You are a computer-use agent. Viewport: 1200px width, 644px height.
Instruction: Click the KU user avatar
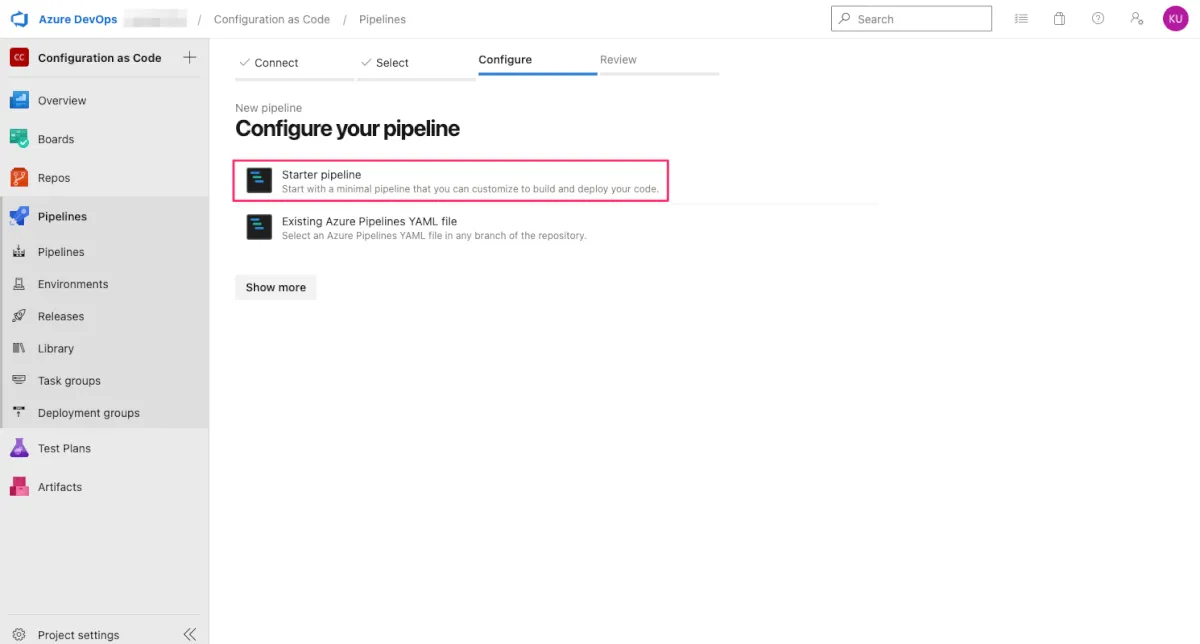[x=1175, y=19]
